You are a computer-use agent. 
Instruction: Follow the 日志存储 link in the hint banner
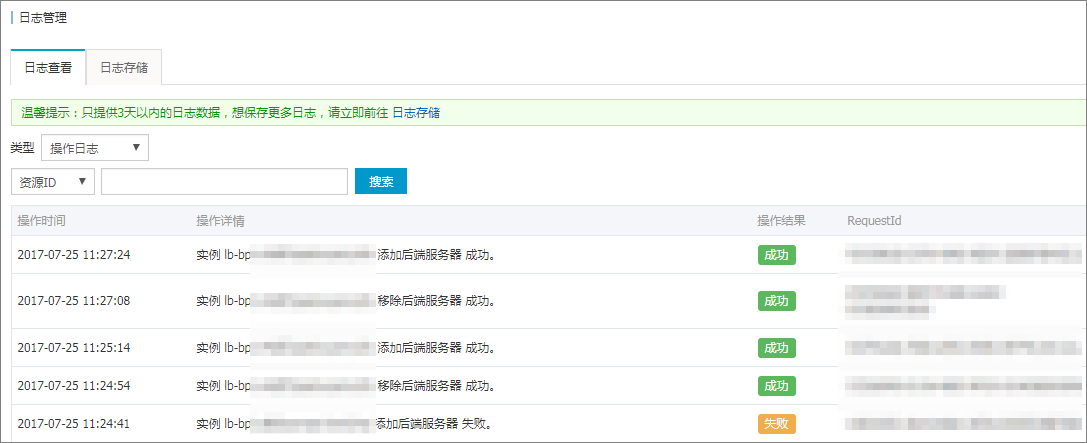click(x=415, y=113)
